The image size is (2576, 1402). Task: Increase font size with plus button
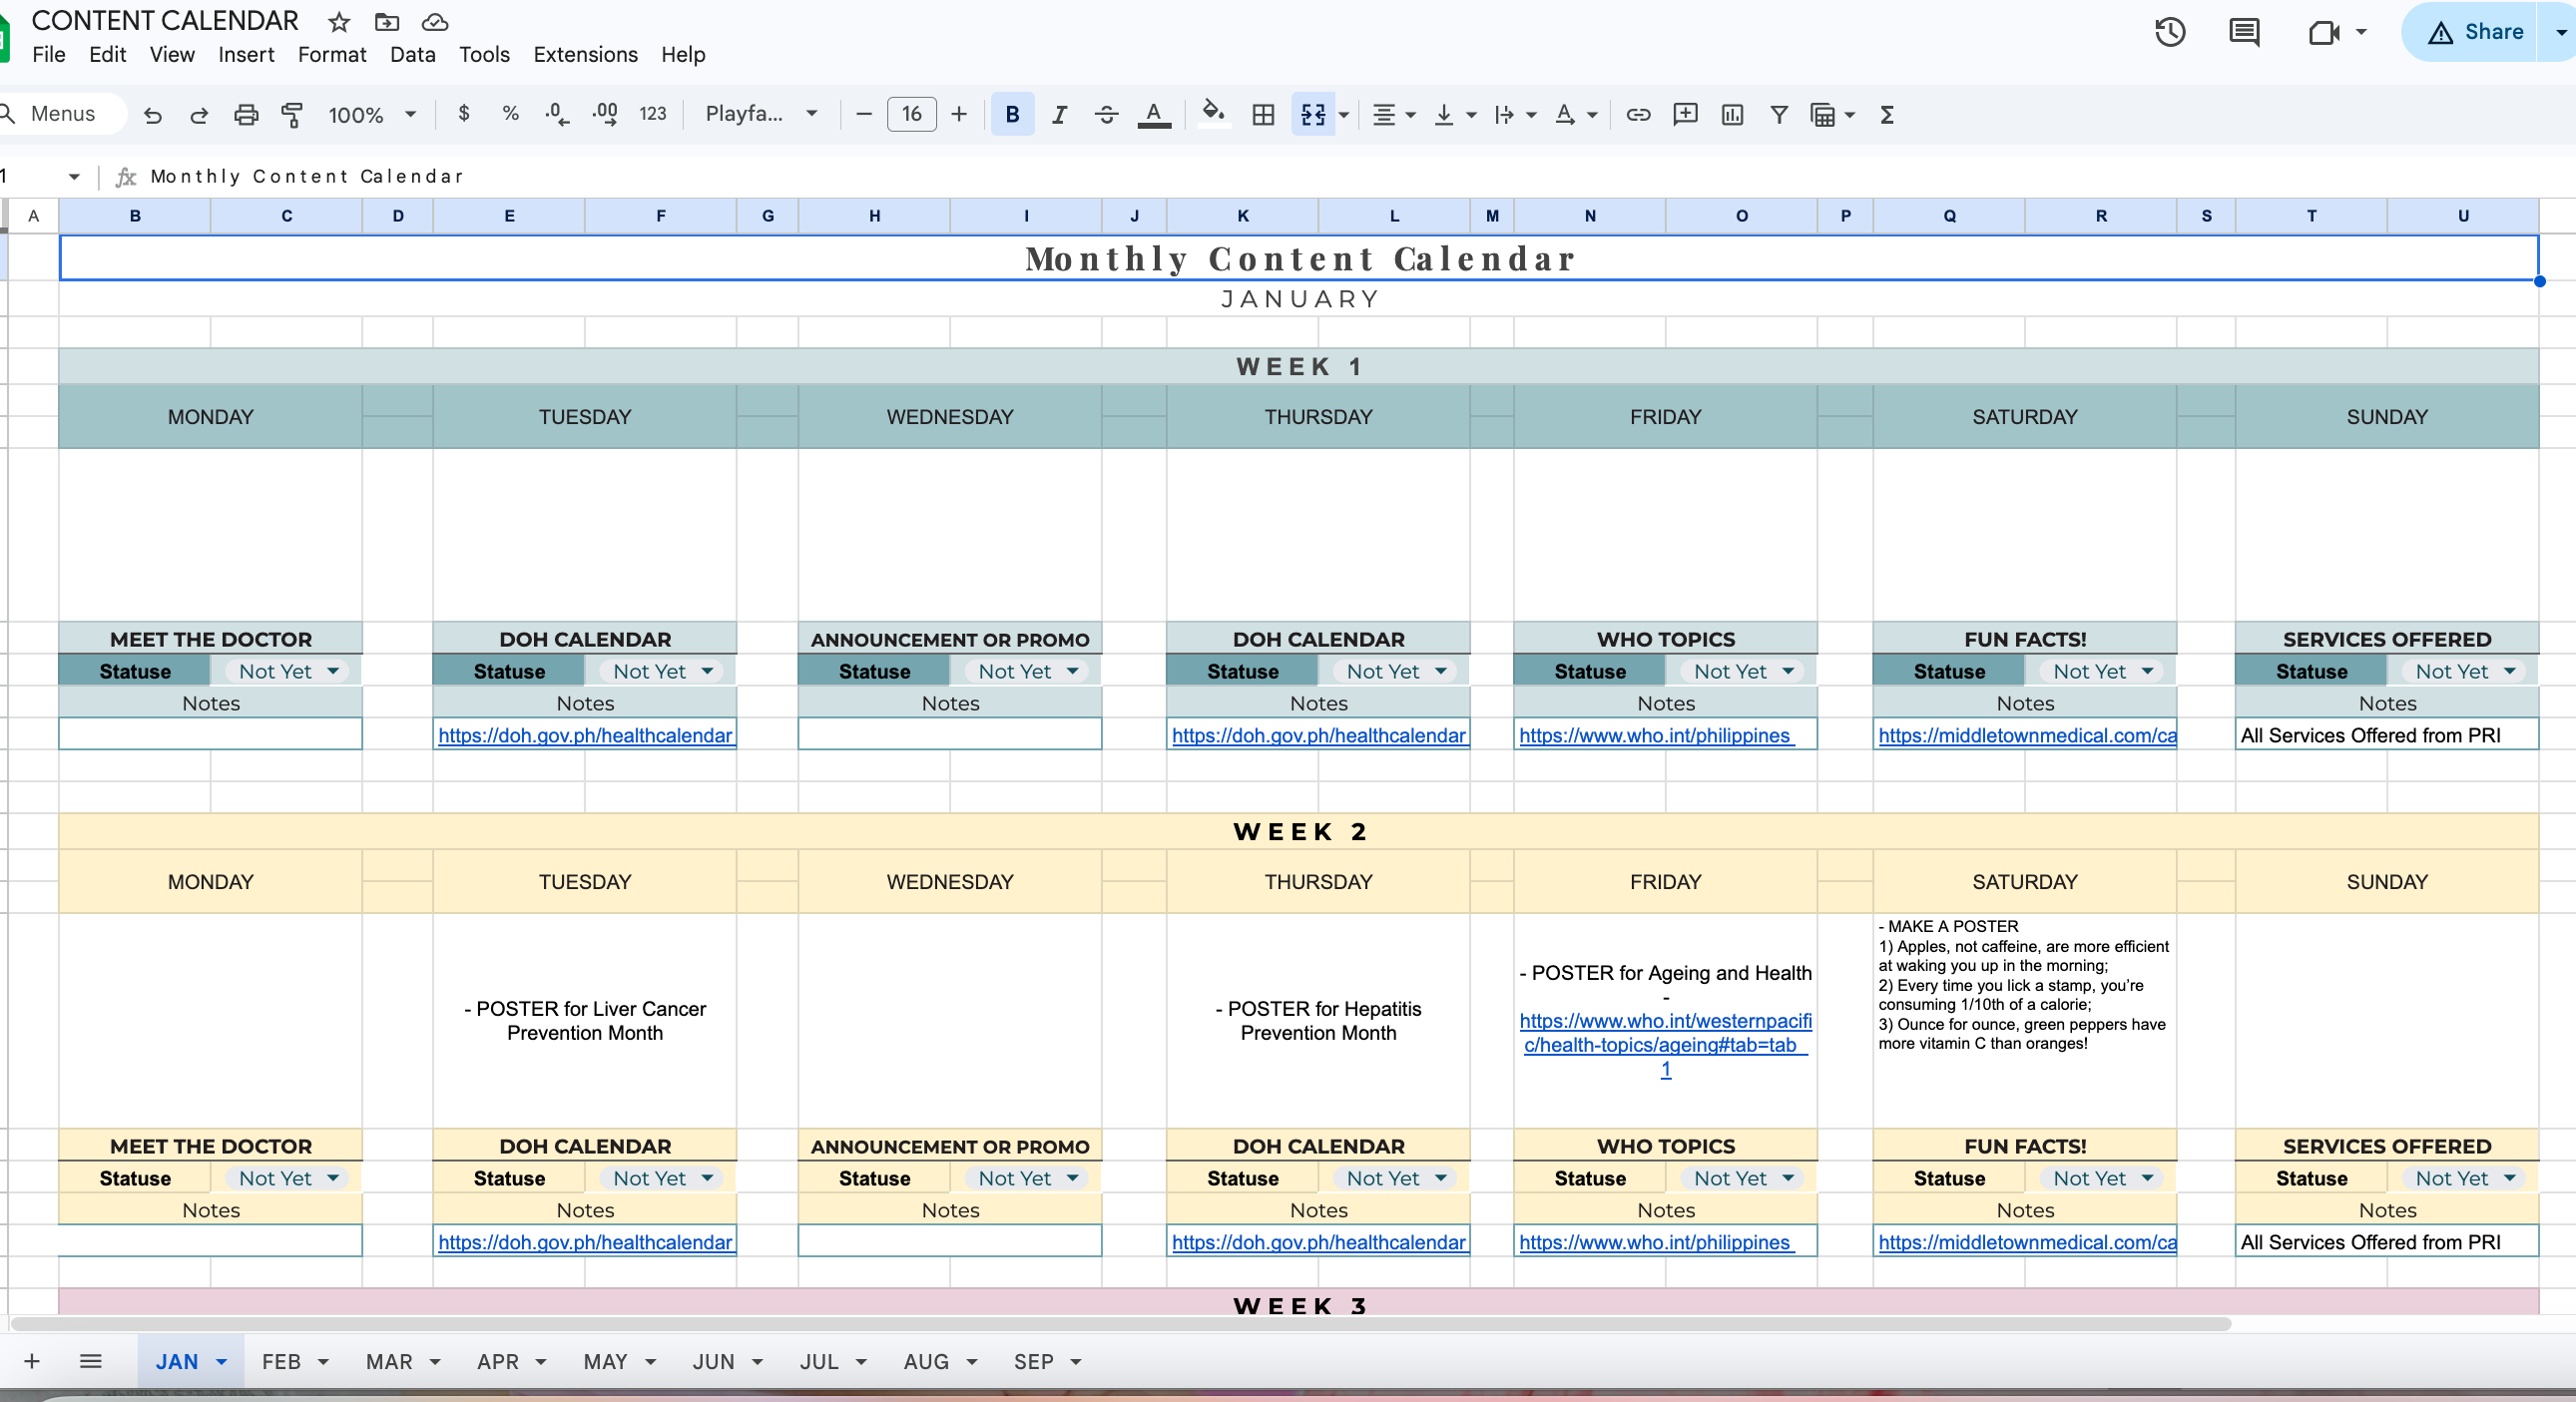[959, 114]
